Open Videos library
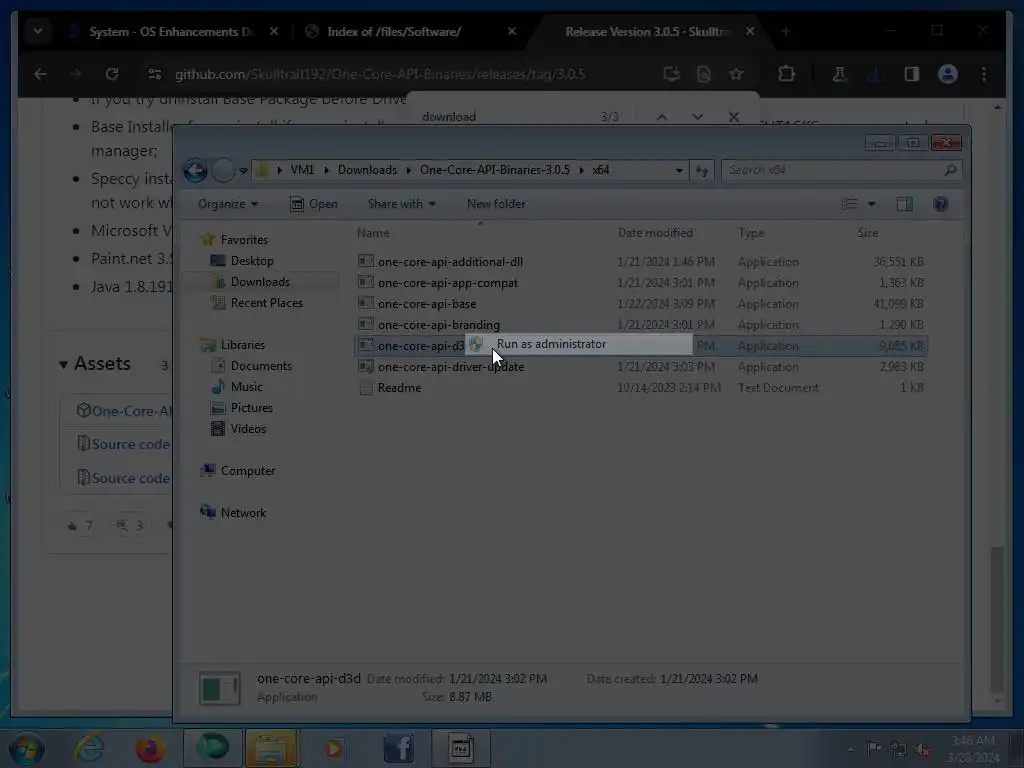 click(x=248, y=428)
